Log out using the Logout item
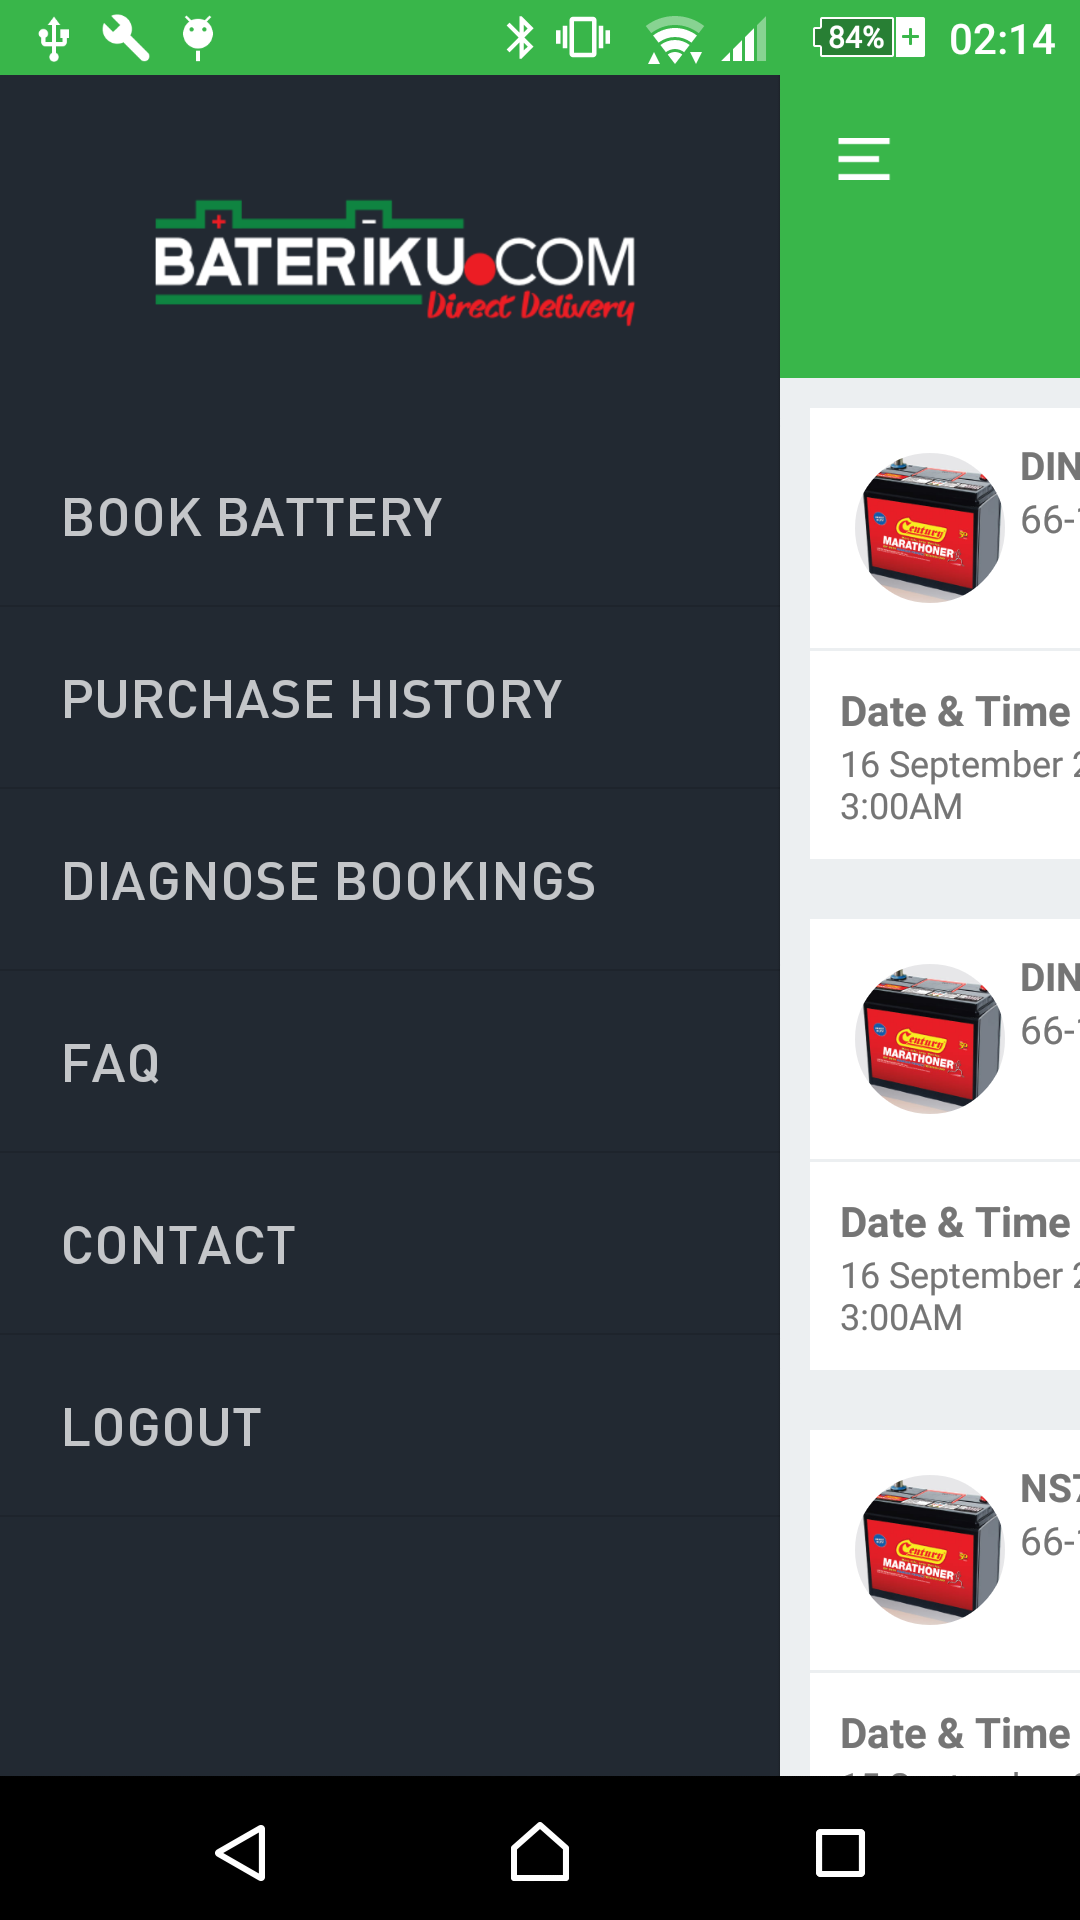Image resolution: width=1080 pixels, height=1920 pixels. (162, 1428)
